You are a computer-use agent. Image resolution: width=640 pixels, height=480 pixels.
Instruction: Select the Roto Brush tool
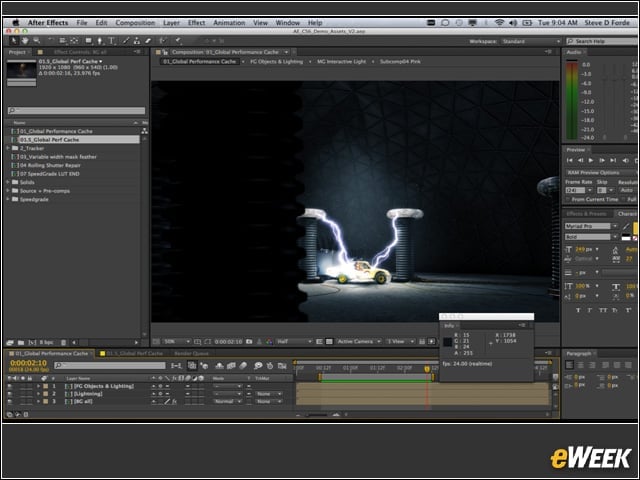pyautogui.click(x=163, y=41)
